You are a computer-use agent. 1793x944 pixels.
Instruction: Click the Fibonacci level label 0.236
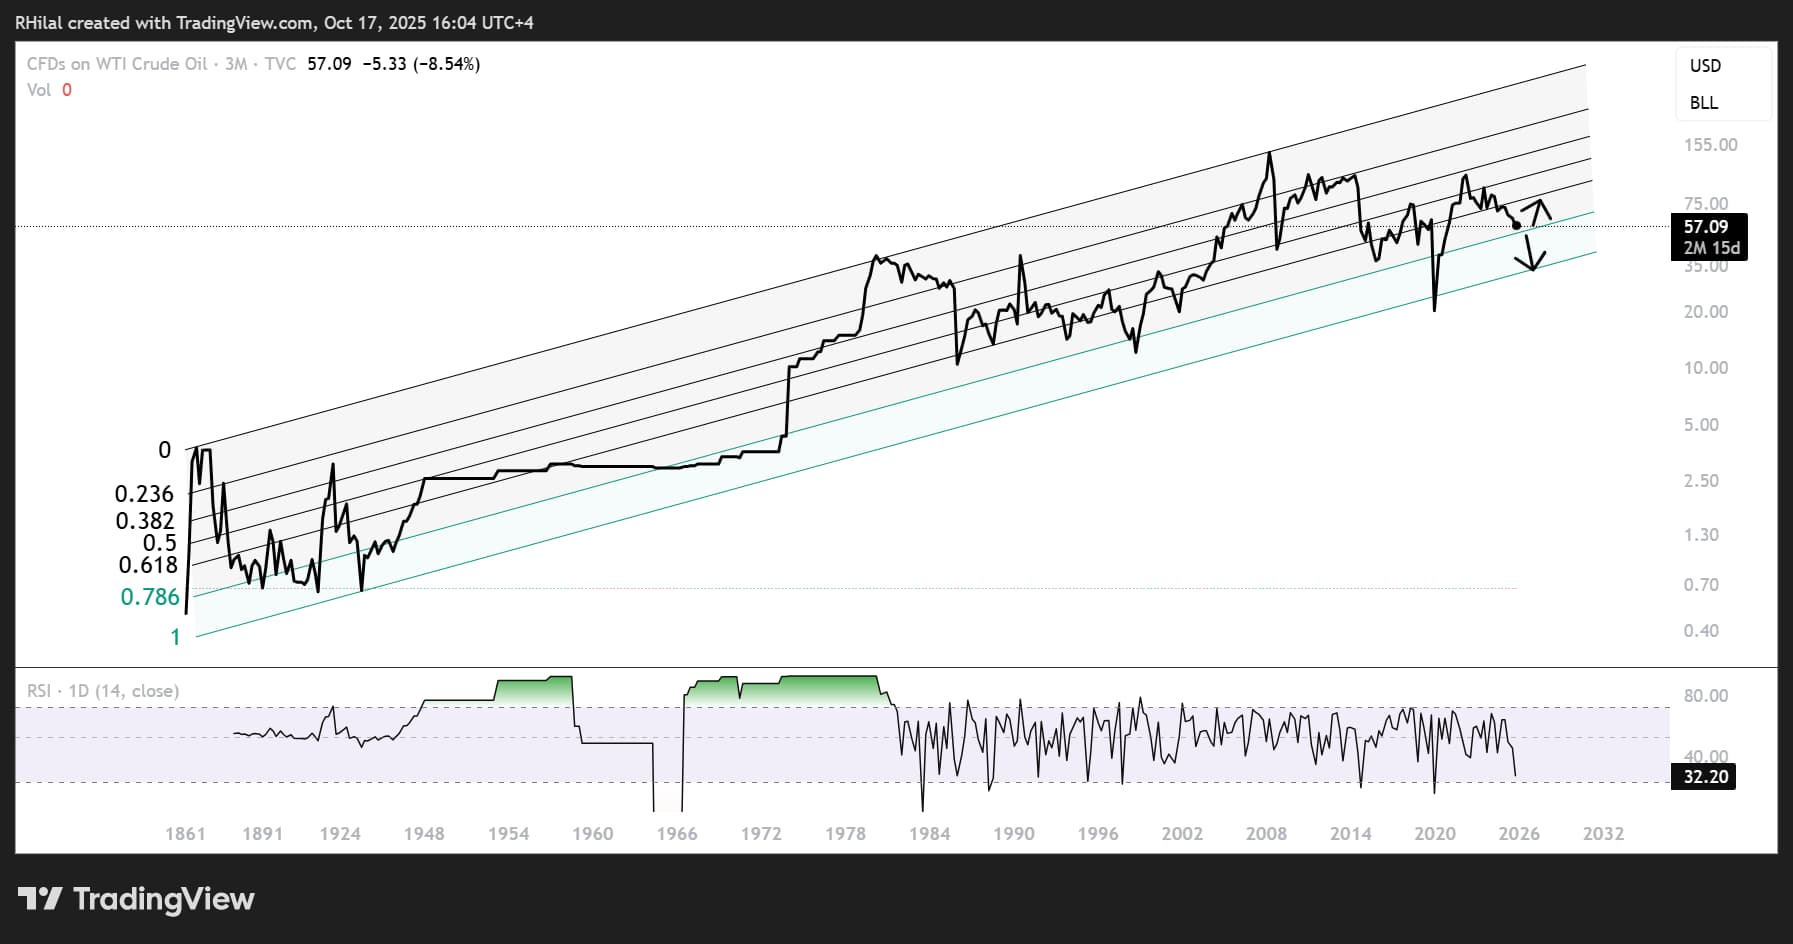pos(144,494)
